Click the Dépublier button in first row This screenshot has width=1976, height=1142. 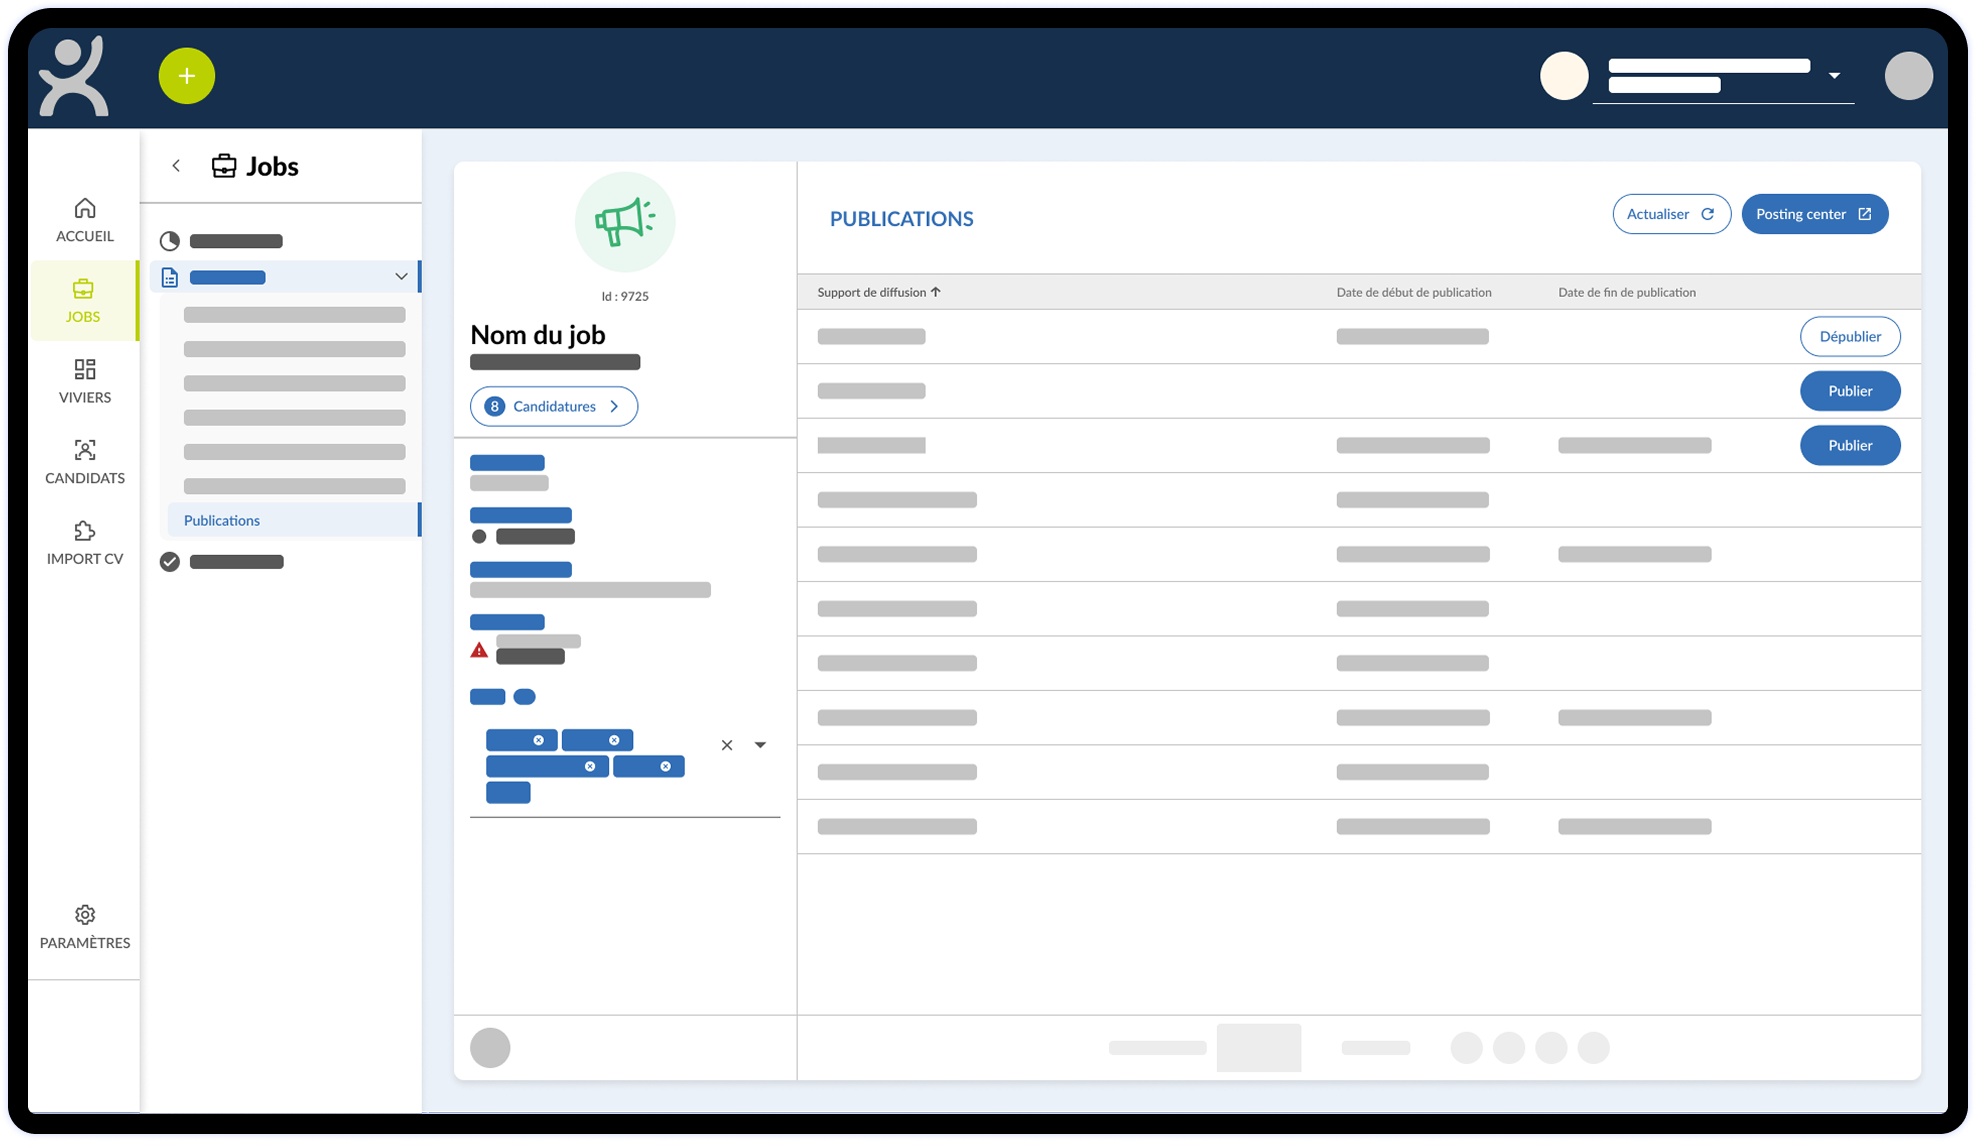click(x=1849, y=336)
